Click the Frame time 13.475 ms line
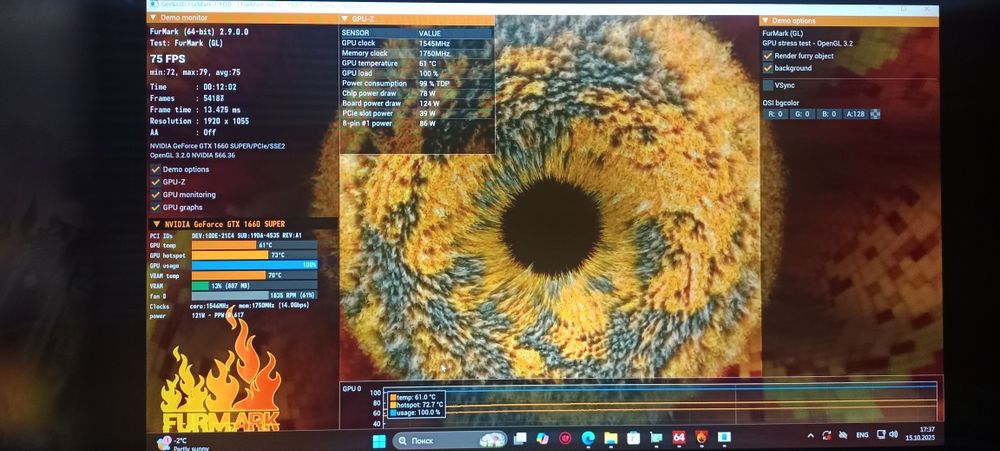The image size is (1000, 451). (x=195, y=110)
